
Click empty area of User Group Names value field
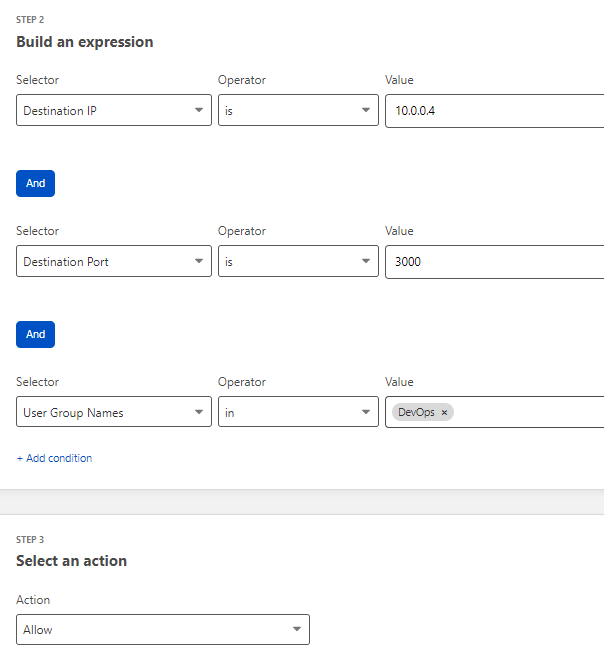529,412
